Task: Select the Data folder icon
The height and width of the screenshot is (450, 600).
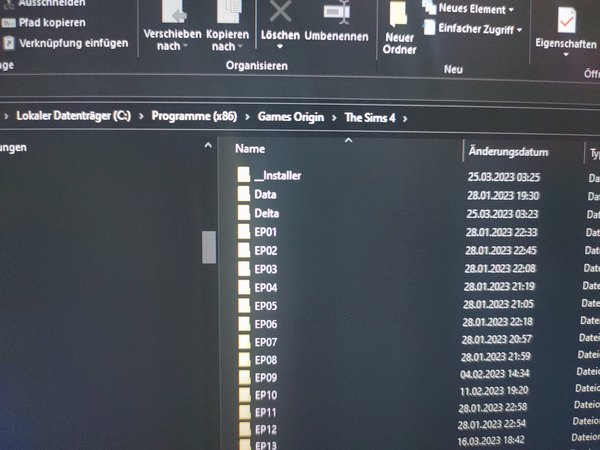Action: (244, 194)
